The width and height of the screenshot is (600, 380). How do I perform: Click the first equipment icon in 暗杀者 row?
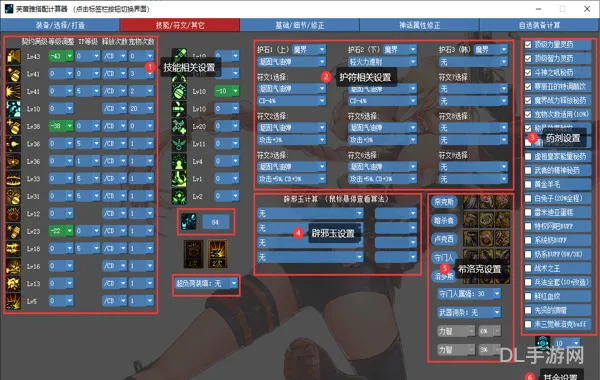pyautogui.click(x=470, y=220)
